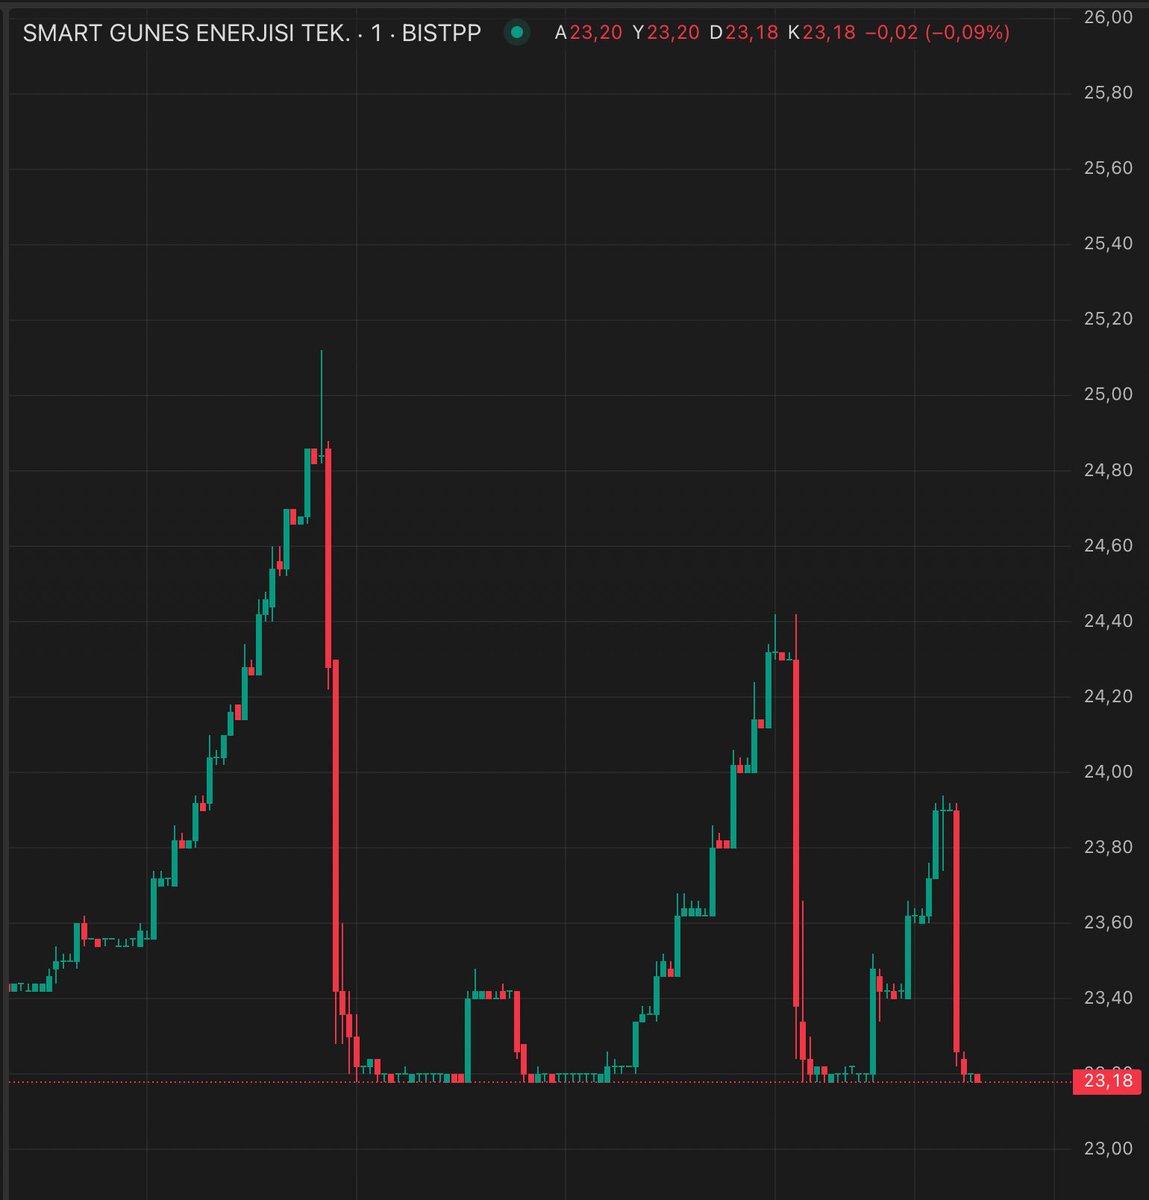Click the 23,80 price axis label
Viewport: 1149px width, 1200px height.
pos(1108,847)
